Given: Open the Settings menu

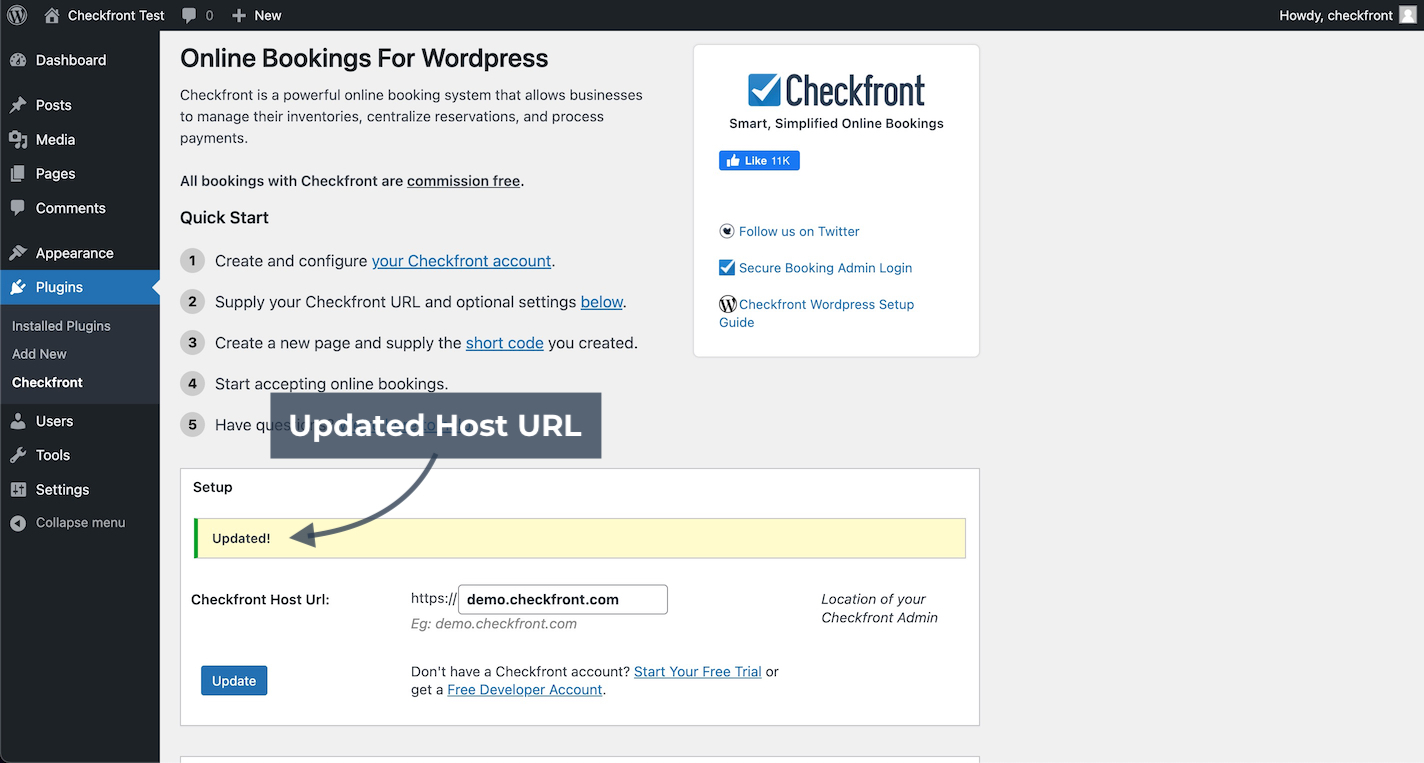Looking at the screenshot, I should pos(63,489).
